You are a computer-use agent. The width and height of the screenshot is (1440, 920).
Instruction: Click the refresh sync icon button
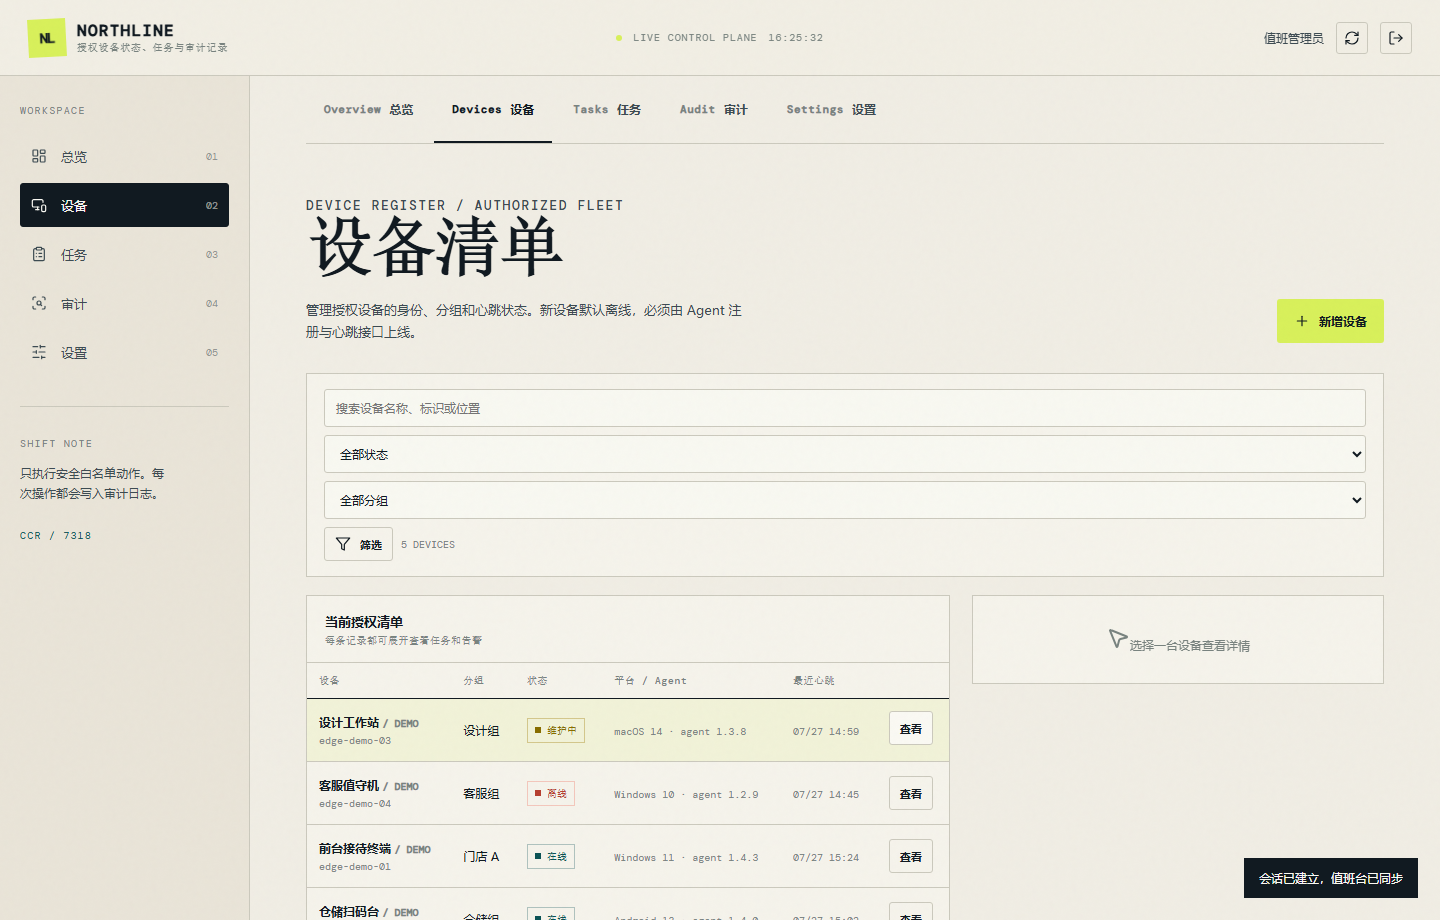(1352, 38)
